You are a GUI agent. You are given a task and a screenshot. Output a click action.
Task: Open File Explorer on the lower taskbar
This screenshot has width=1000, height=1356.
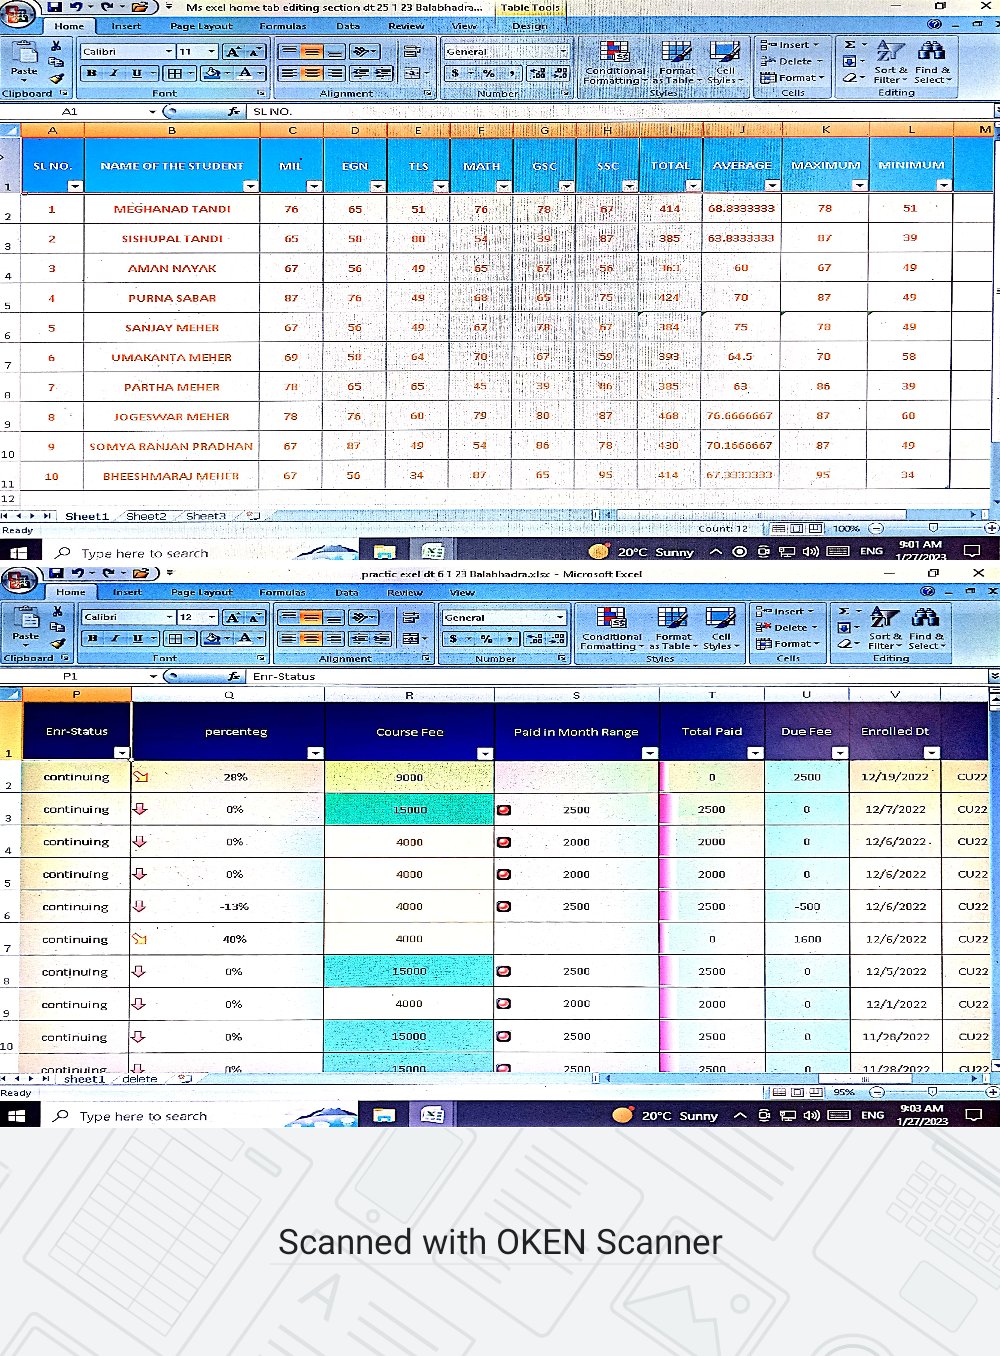click(x=384, y=1115)
